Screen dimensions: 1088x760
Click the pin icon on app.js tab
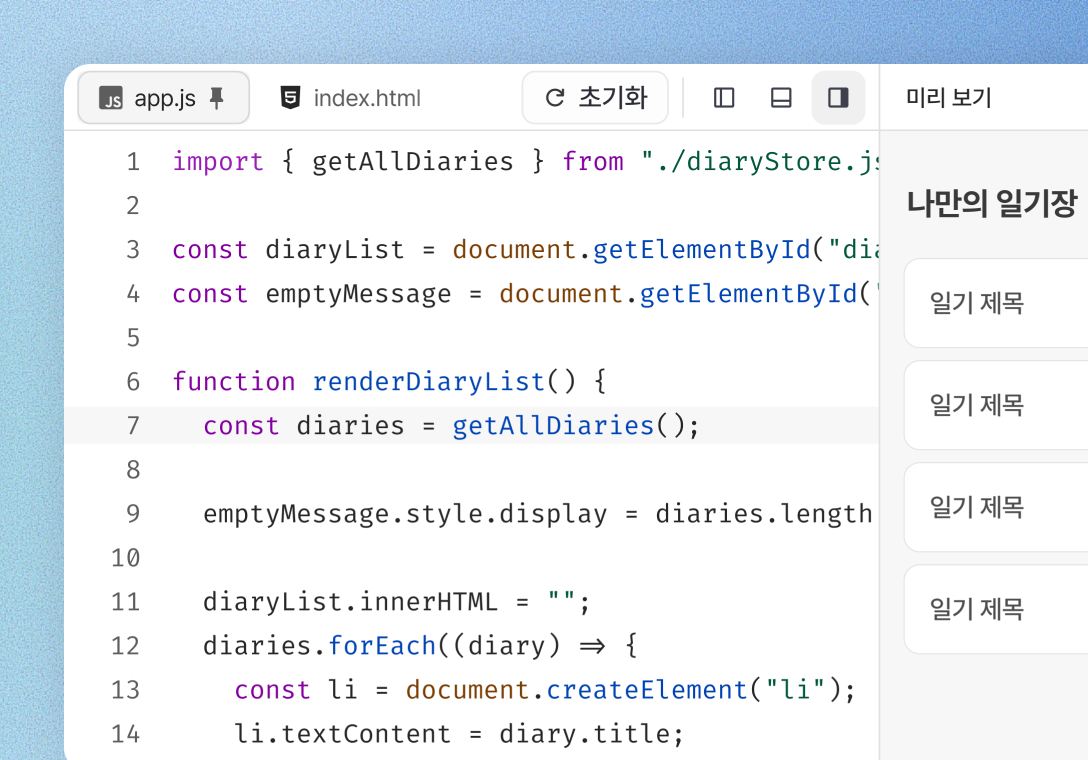[217, 98]
